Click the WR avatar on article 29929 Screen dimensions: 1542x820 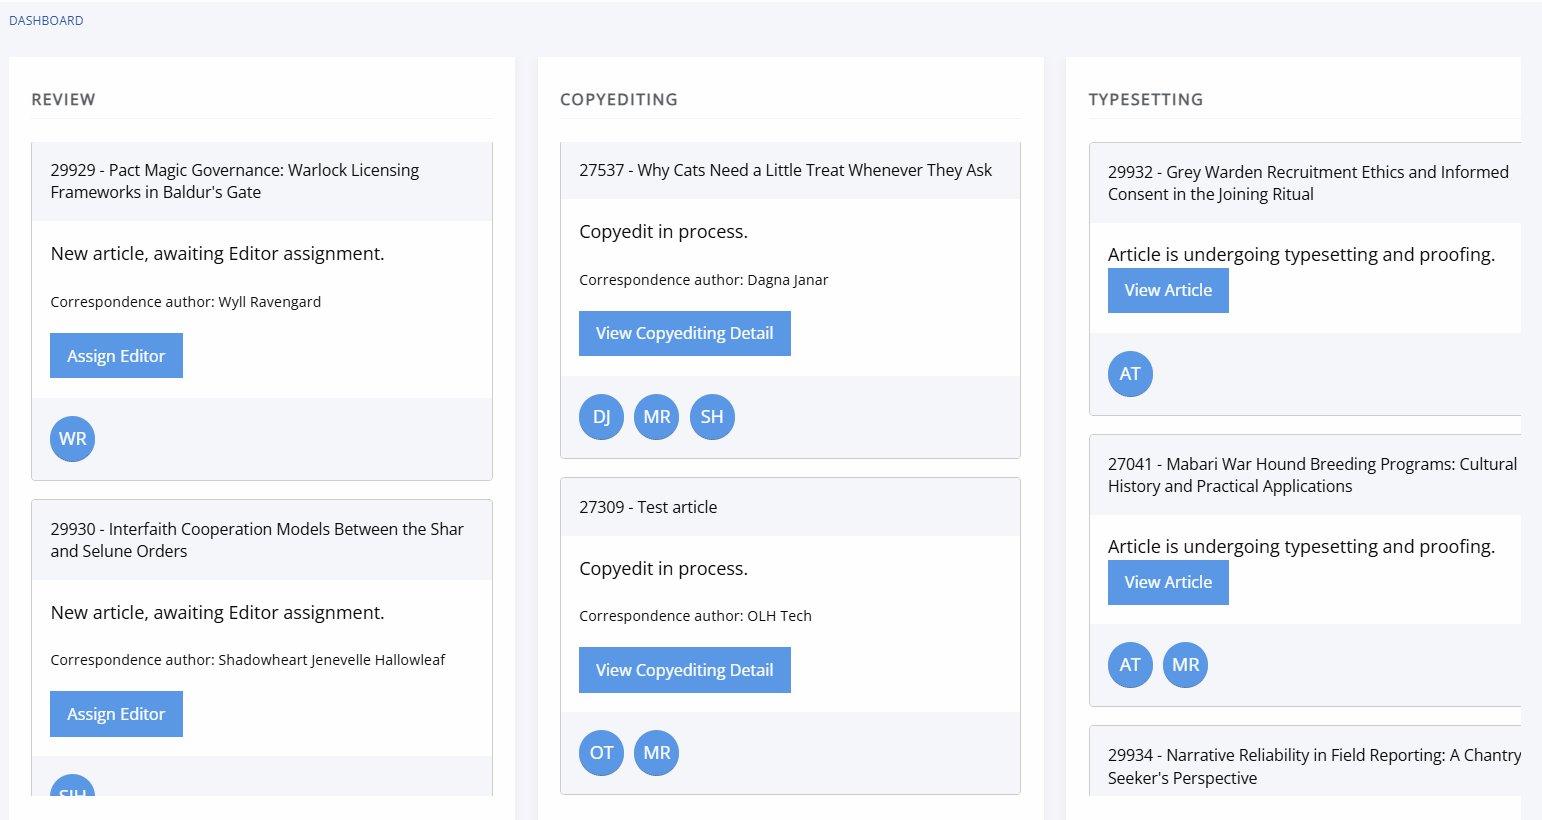pyautogui.click(x=73, y=439)
